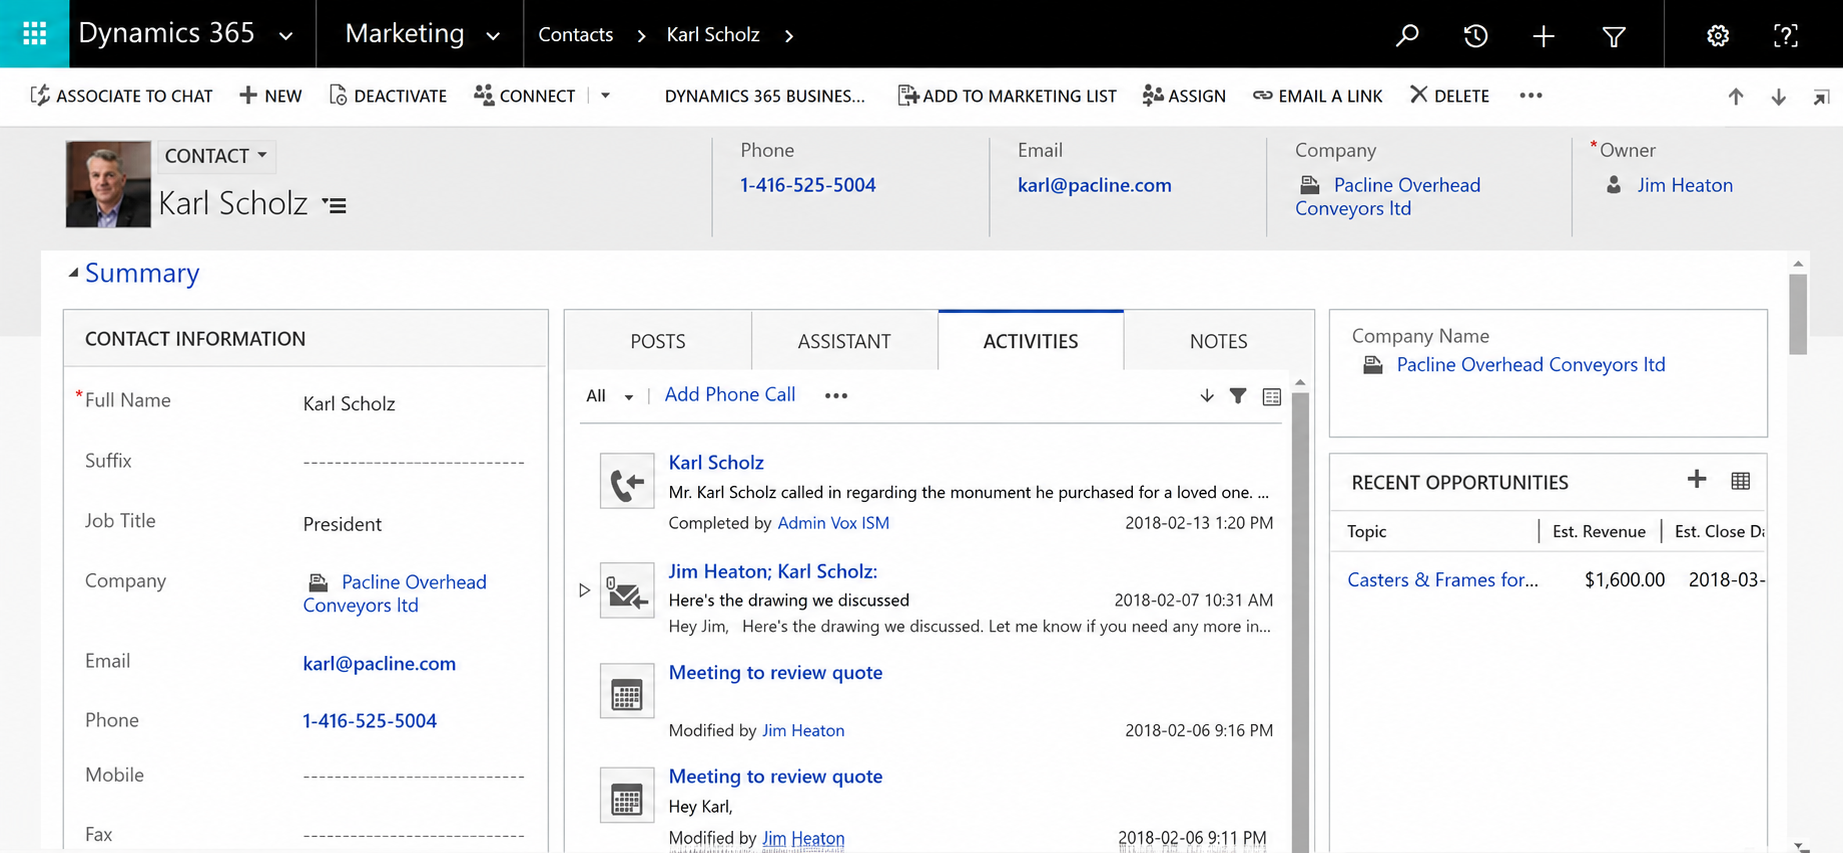Click Deactivate command
Image resolution: width=1843 pixels, height=853 pixels.
pos(388,96)
